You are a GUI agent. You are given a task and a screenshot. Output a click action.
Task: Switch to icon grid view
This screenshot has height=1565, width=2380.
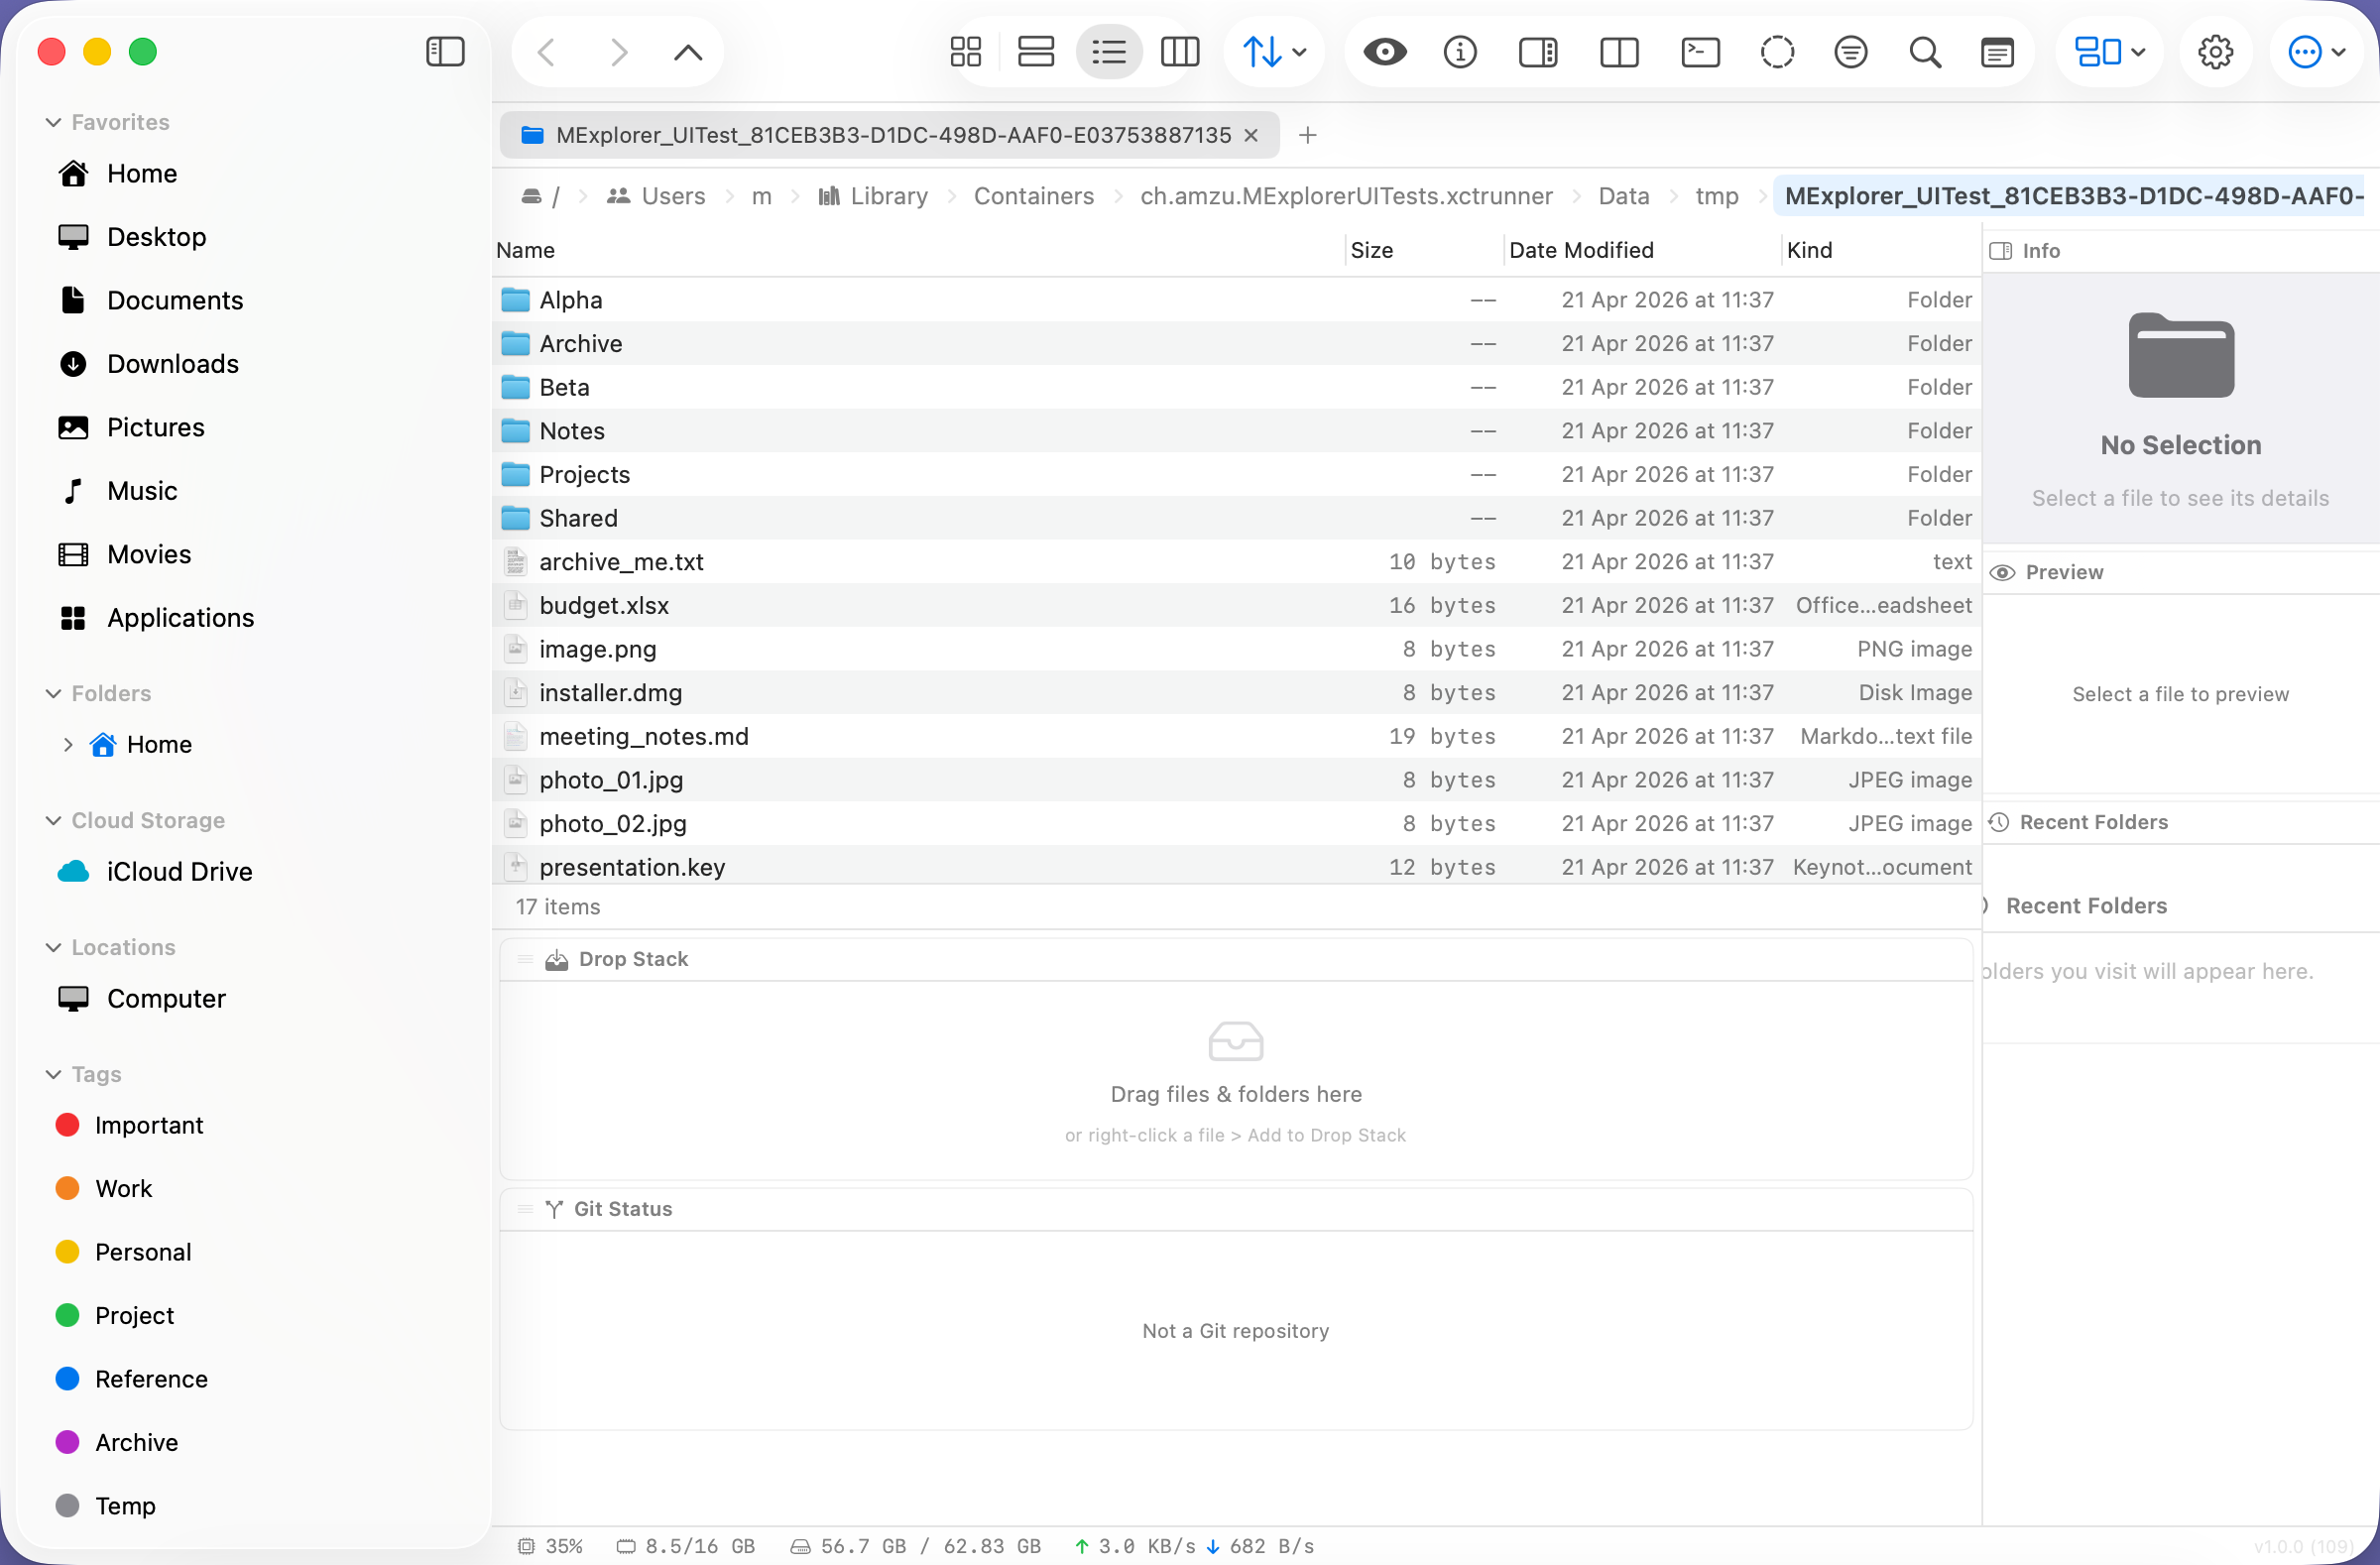(966, 51)
